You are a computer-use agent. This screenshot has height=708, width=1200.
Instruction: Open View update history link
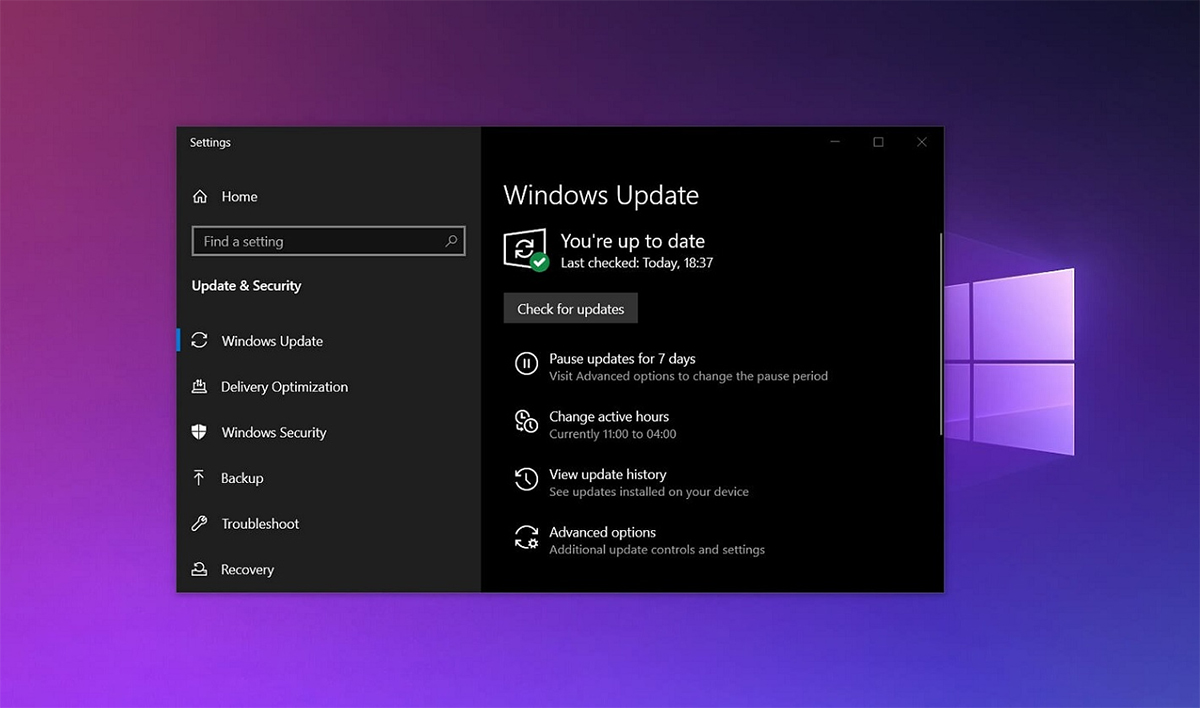[607, 474]
